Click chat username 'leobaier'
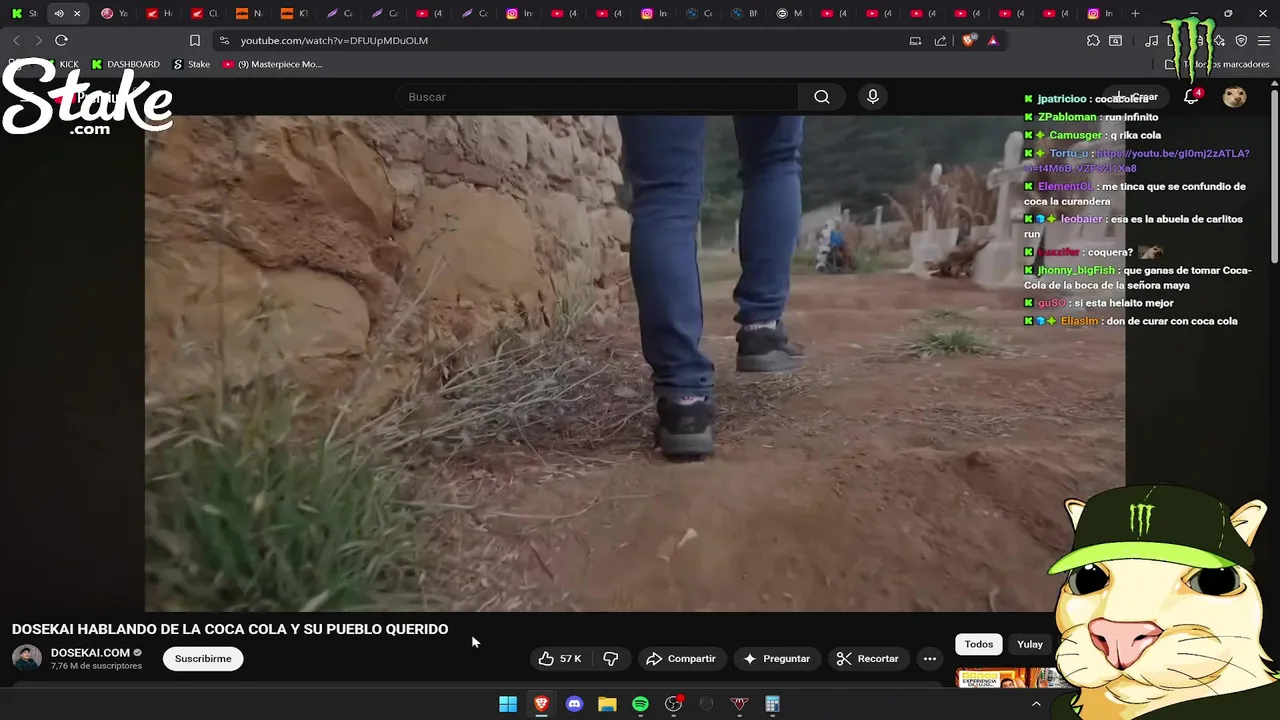 pos(1081,219)
